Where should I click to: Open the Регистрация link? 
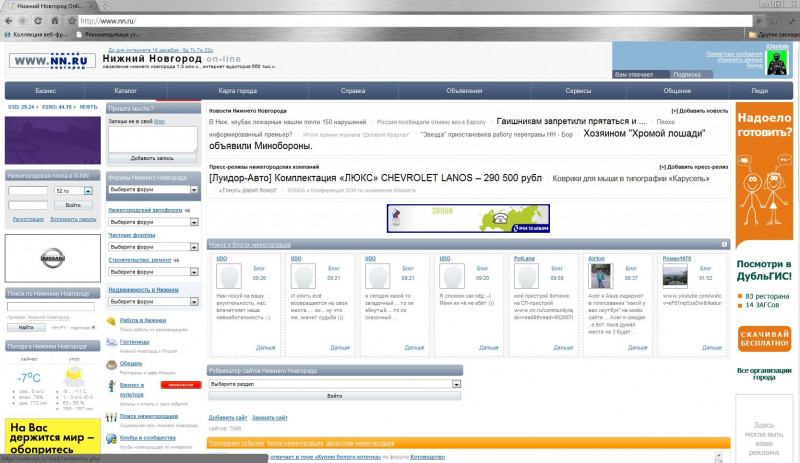click(x=28, y=219)
